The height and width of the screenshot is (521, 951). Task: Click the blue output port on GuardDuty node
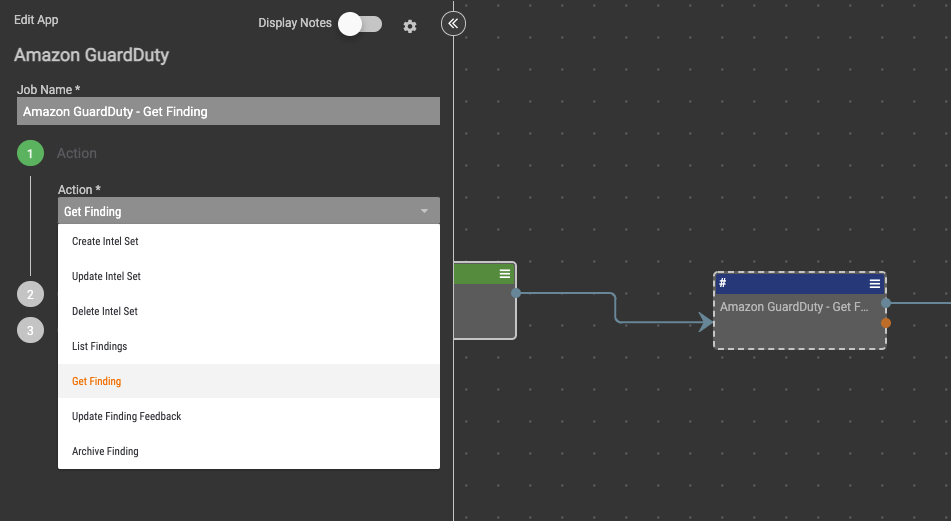(x=886, y=303)
